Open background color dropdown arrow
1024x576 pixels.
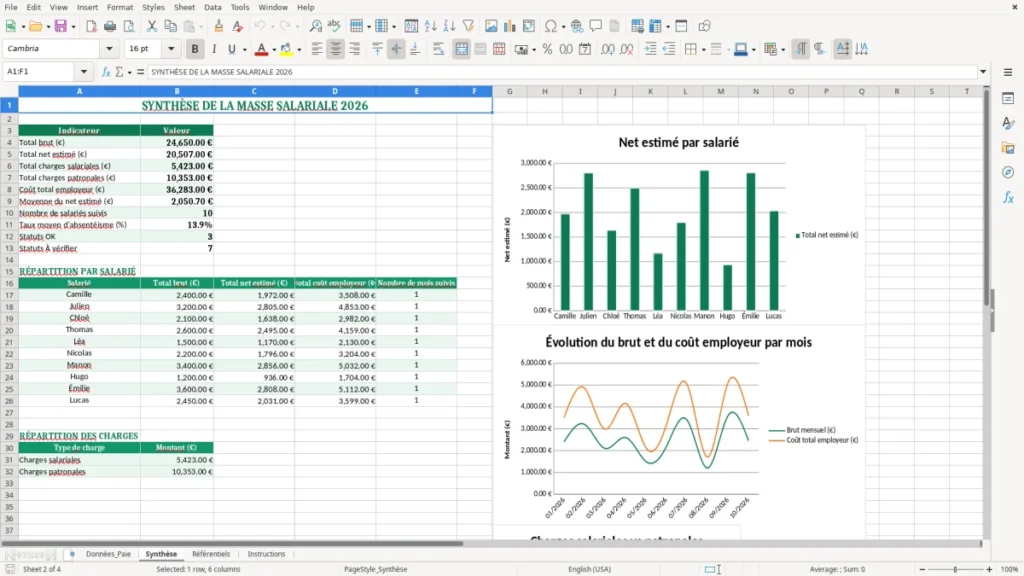click(299, 50)
